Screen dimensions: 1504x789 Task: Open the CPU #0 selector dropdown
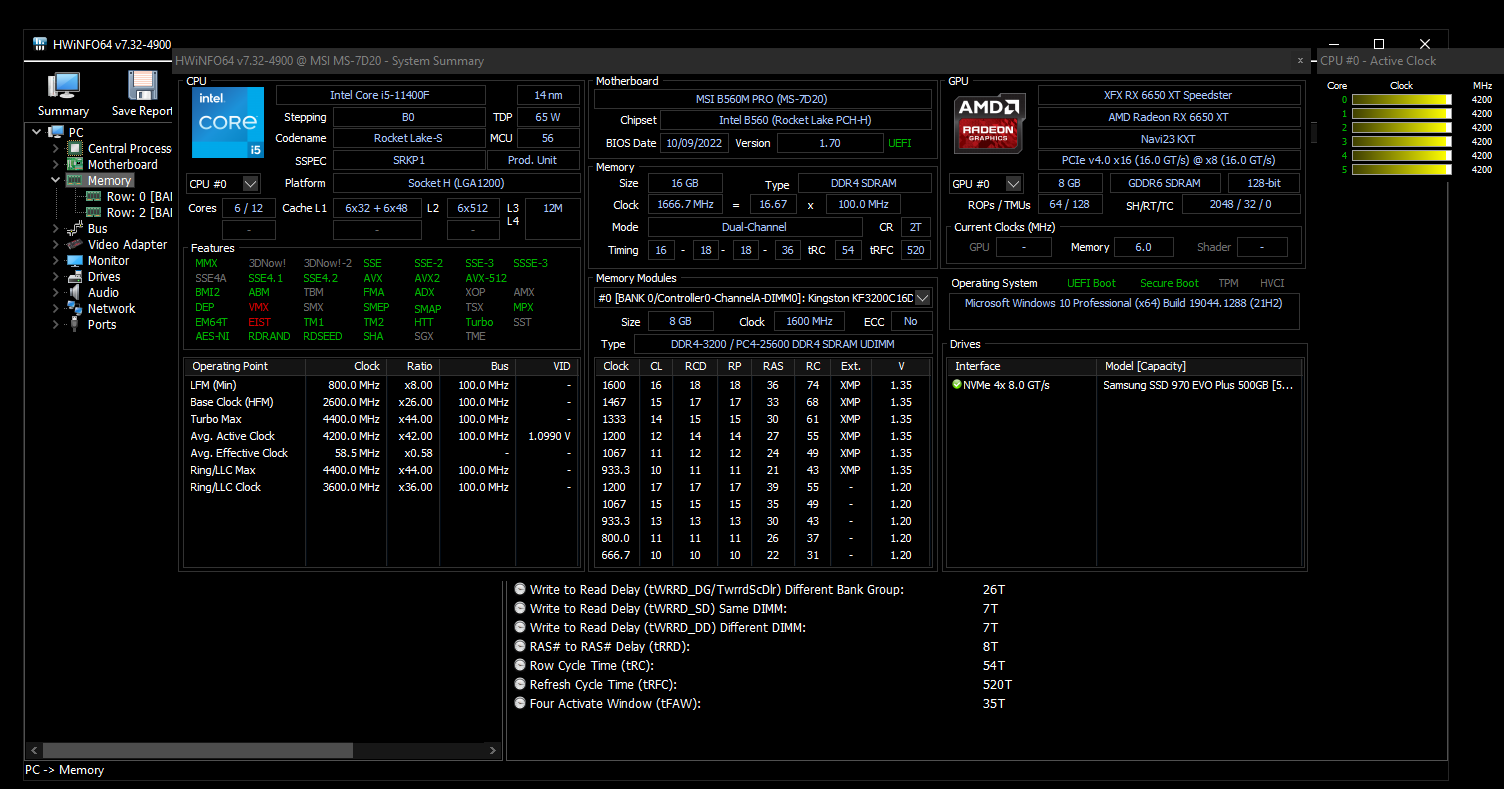(250, 184)
